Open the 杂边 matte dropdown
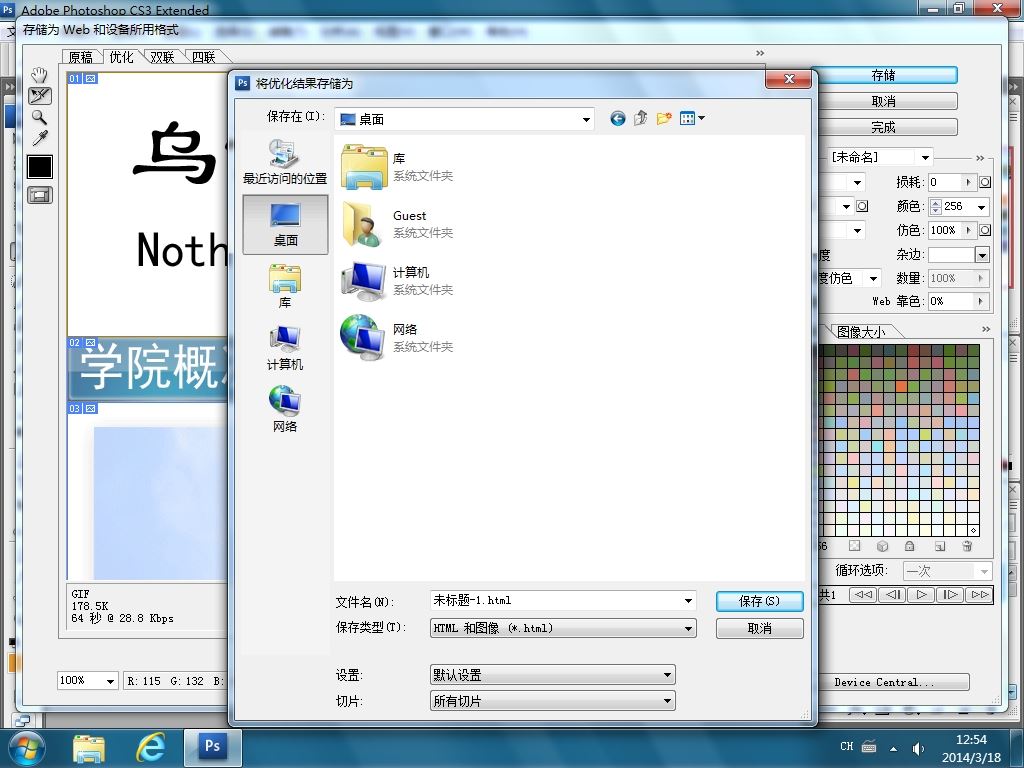Image resolution: width=1024 pixels, height=768 pixels. [982, 255]
